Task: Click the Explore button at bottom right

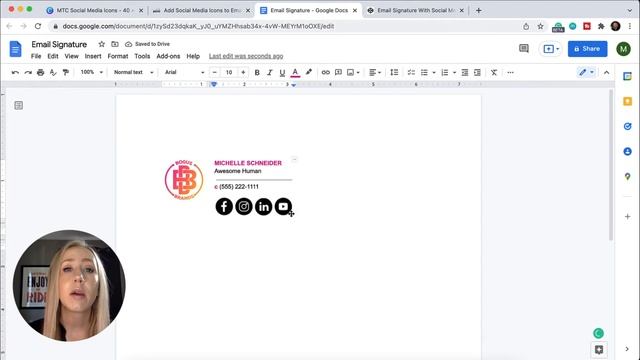Action: click(x=599, y=350)
